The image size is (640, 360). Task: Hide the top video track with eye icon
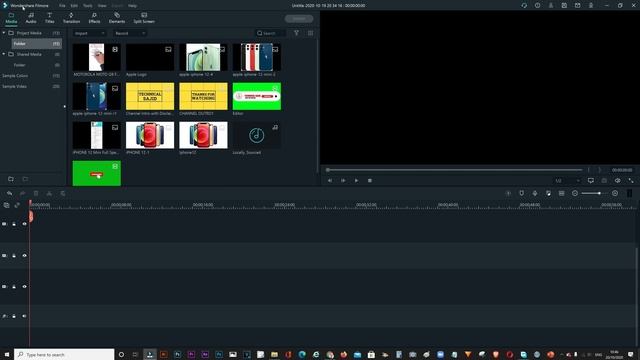point(24,224)
